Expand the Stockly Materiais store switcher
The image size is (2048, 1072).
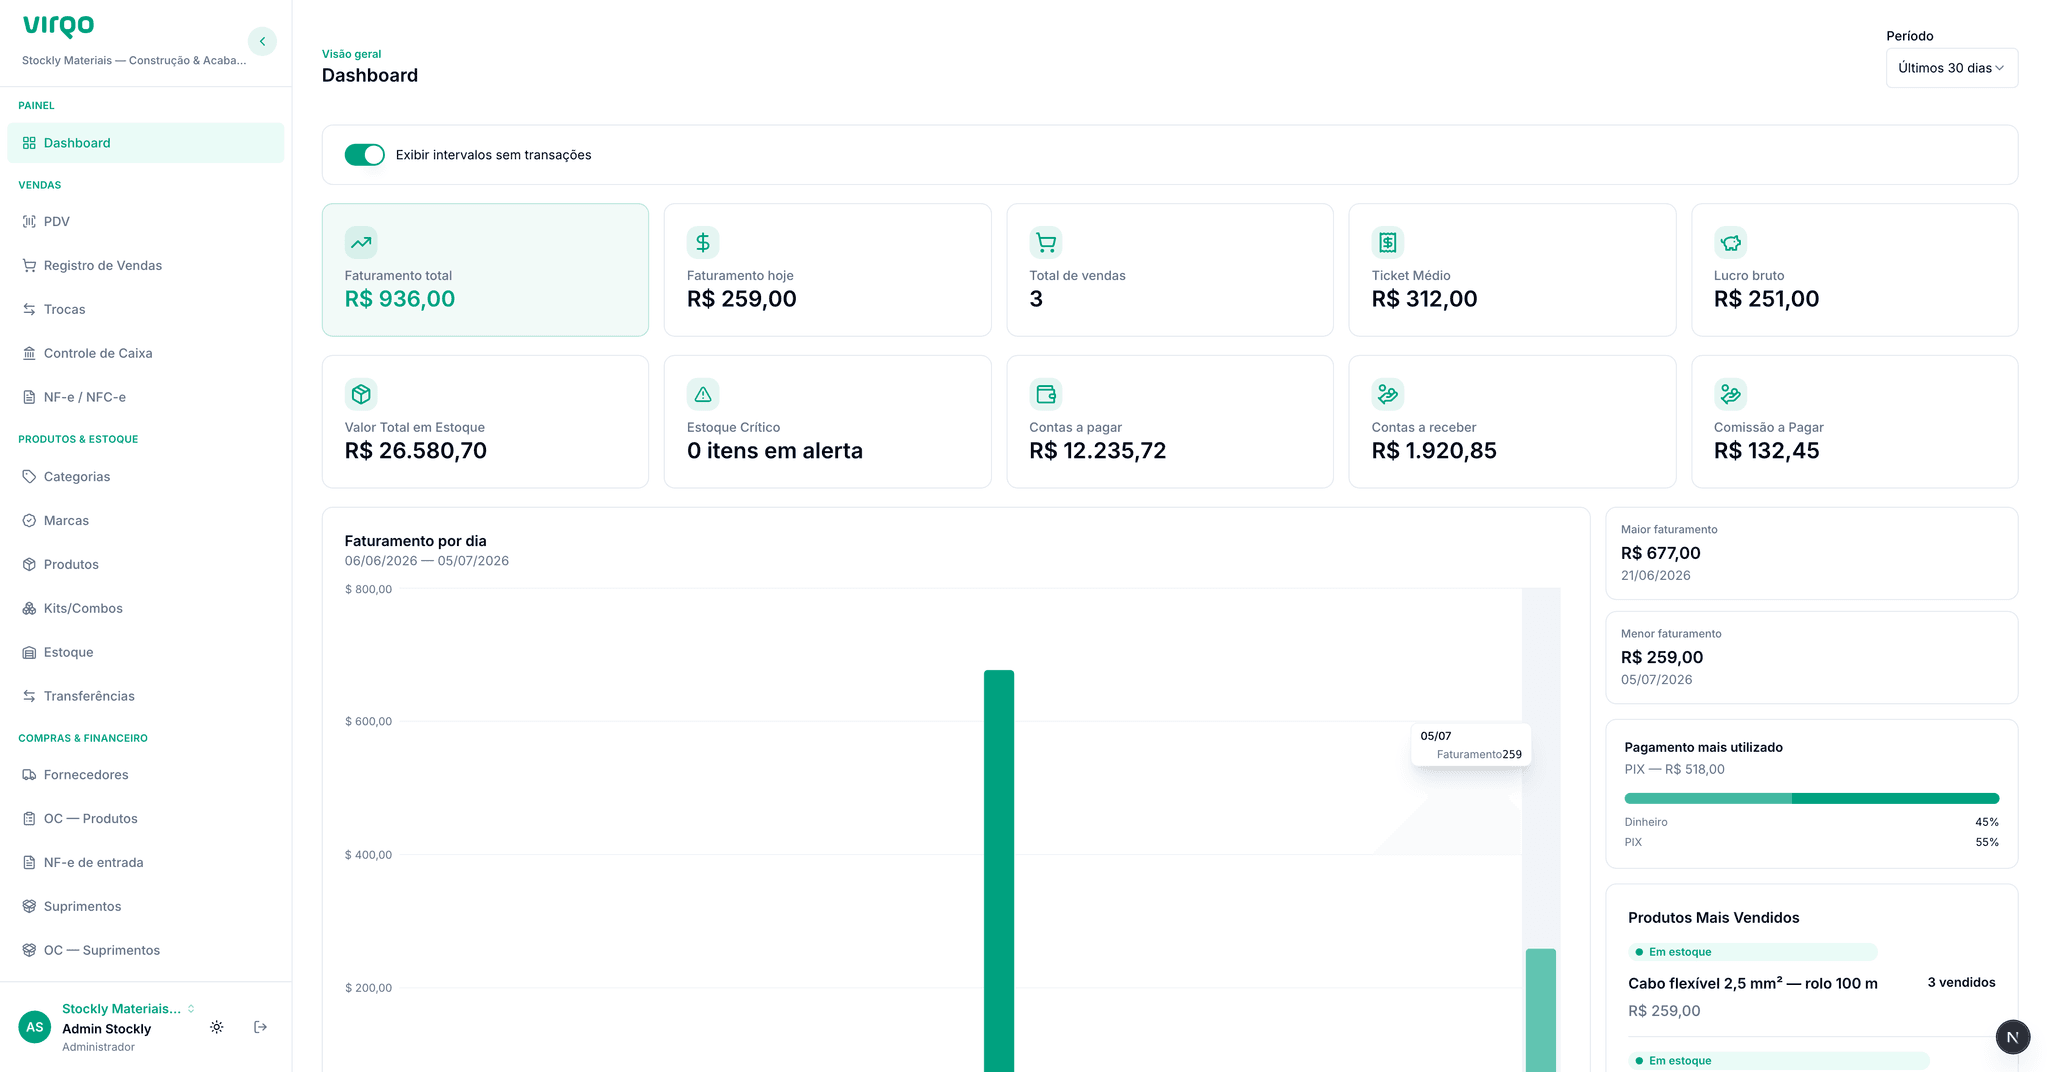click(x=128, y=1008)
